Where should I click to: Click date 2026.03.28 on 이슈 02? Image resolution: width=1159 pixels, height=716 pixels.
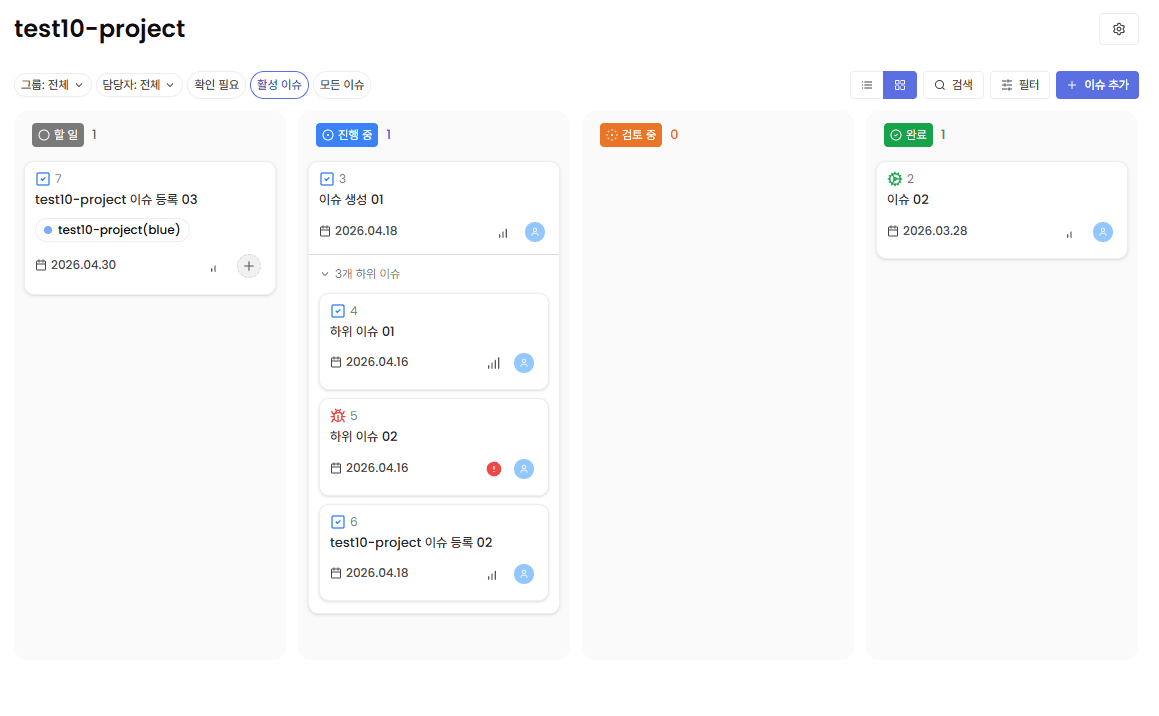click(x=935, y=231)
